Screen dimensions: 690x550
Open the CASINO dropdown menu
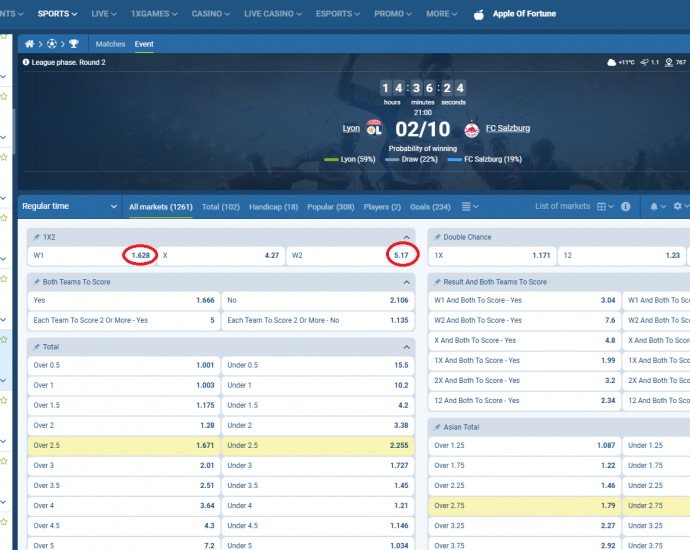click(210, 14)
